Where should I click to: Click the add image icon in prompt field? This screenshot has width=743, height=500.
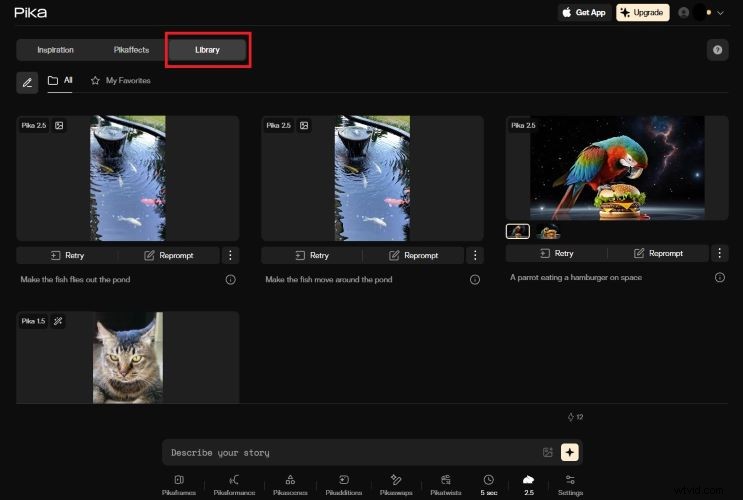pyautogui.click(x=547, y=452)
